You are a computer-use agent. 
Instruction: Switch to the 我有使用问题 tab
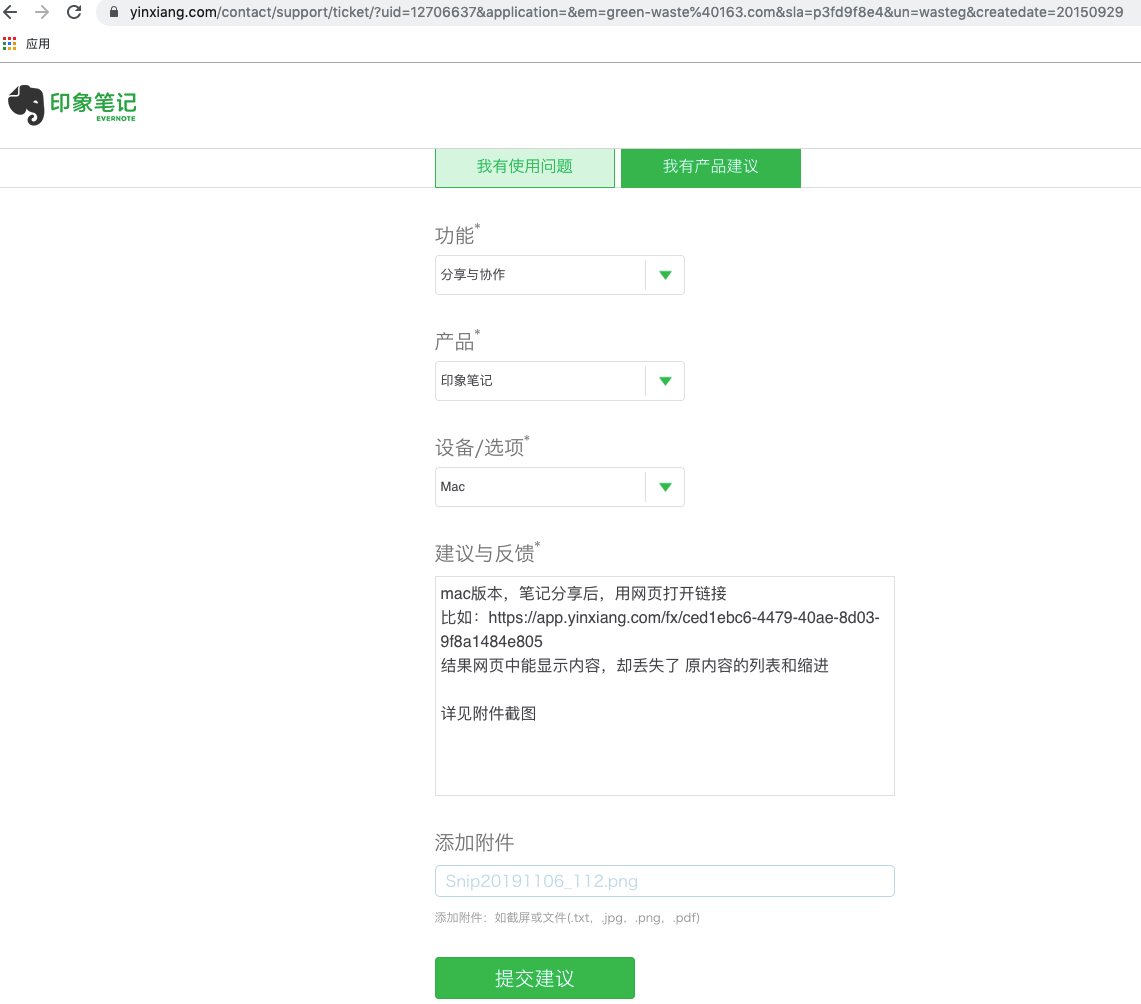coord(525,167)
